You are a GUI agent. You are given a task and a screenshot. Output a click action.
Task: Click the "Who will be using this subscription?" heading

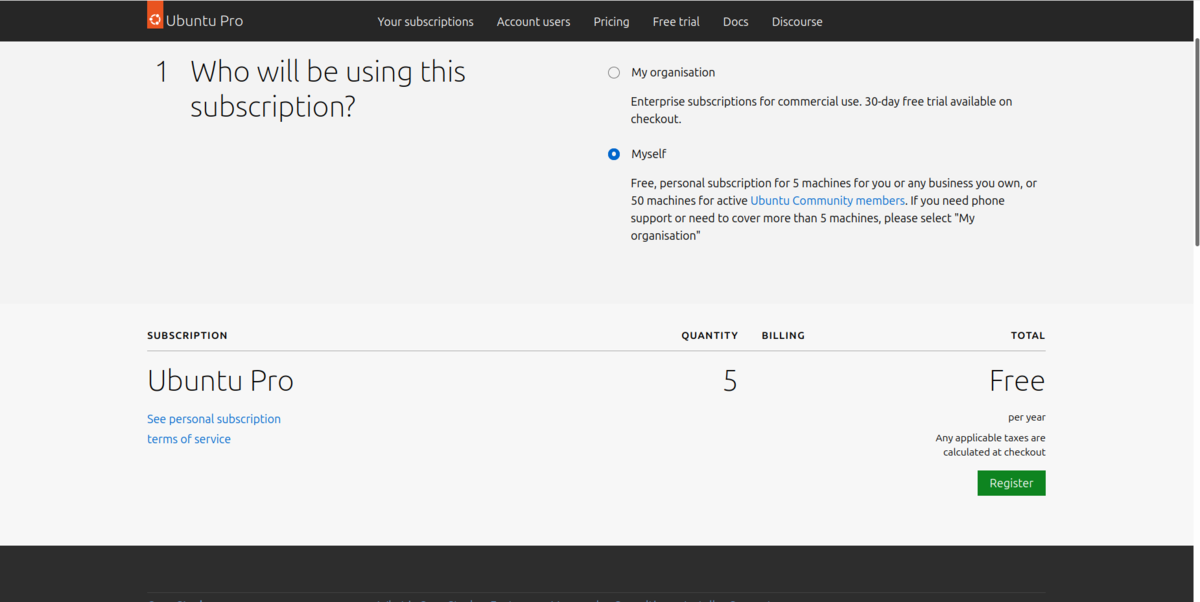click(x=328, y=89)
